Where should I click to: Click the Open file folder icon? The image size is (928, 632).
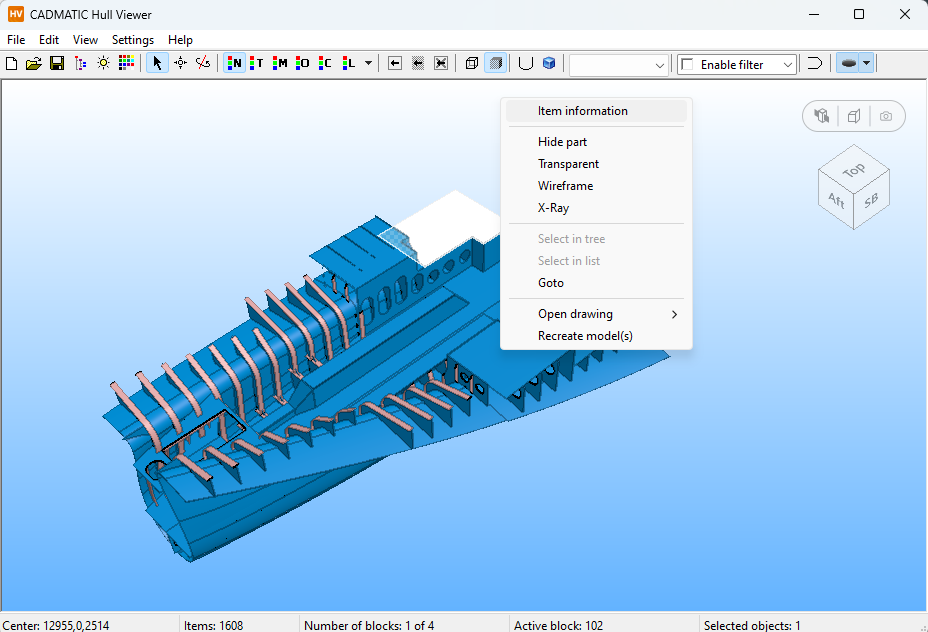point(34,63)
